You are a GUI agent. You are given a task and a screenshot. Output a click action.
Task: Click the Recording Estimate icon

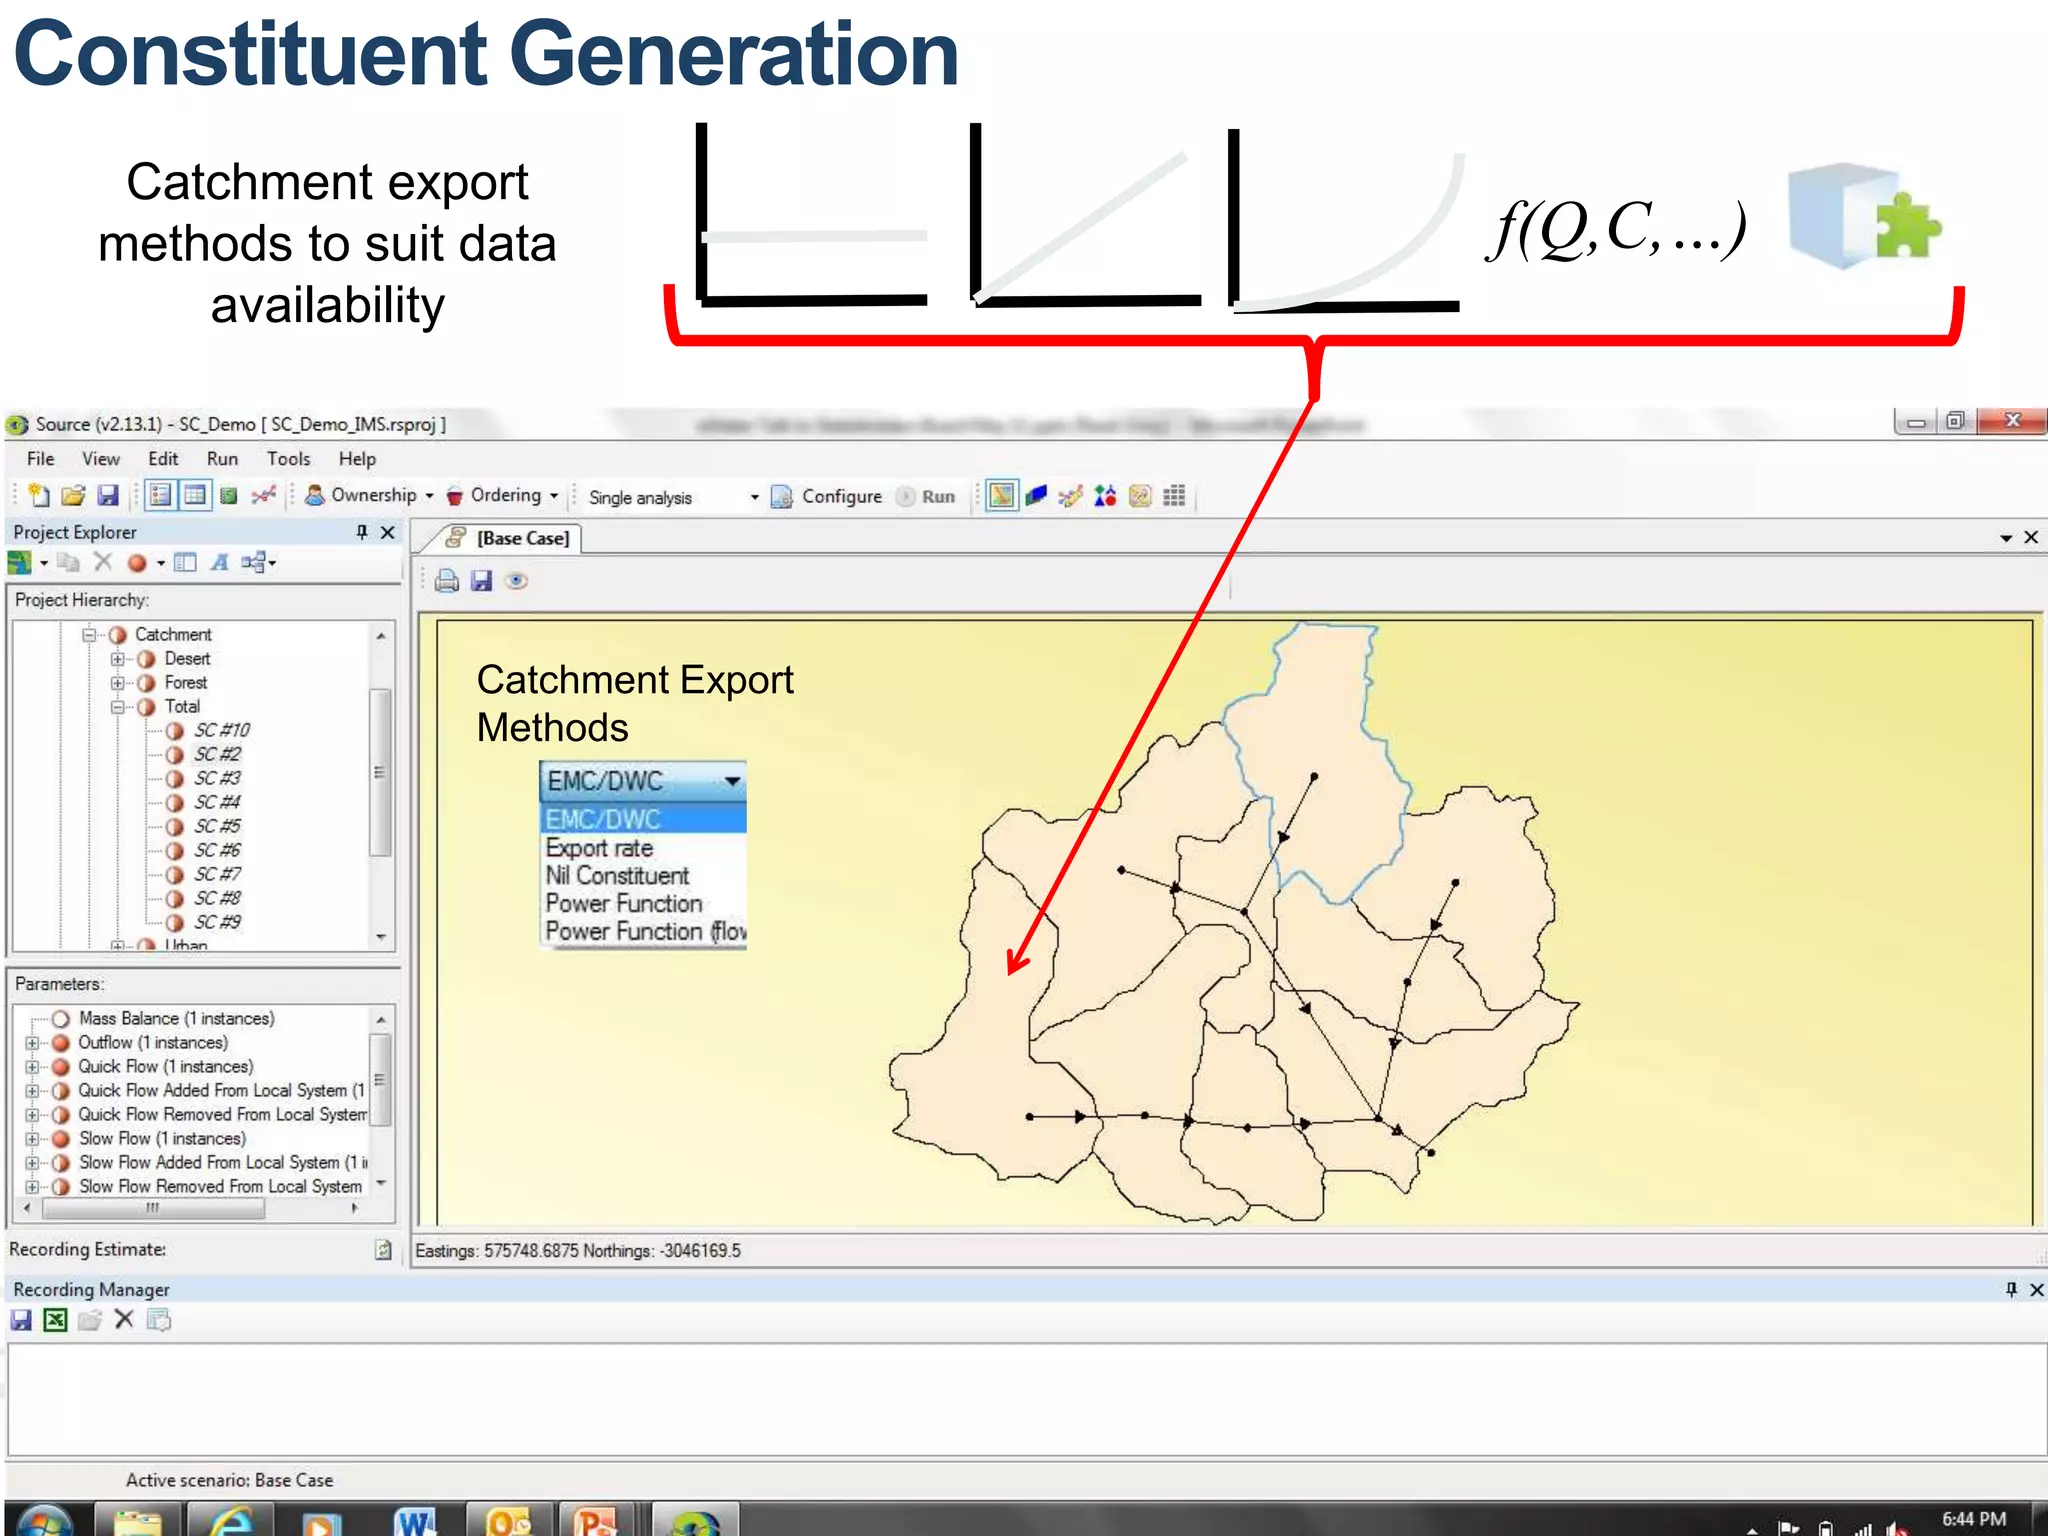pos(383,1250)
